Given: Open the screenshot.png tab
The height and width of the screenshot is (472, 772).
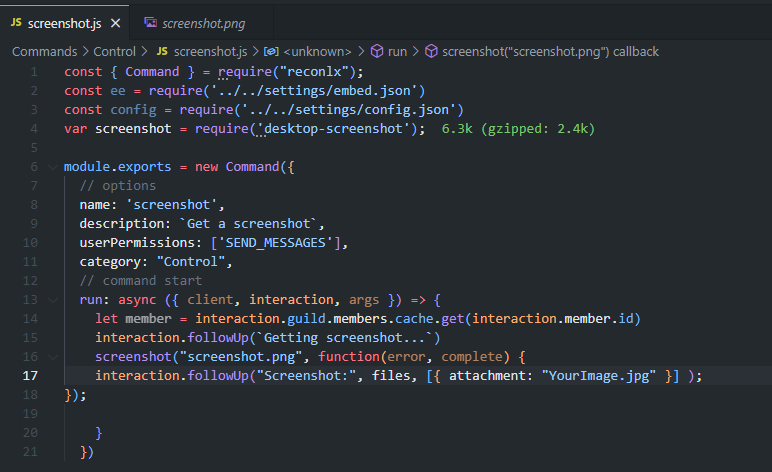Looking at the screenshot, I should coord(201,23).
